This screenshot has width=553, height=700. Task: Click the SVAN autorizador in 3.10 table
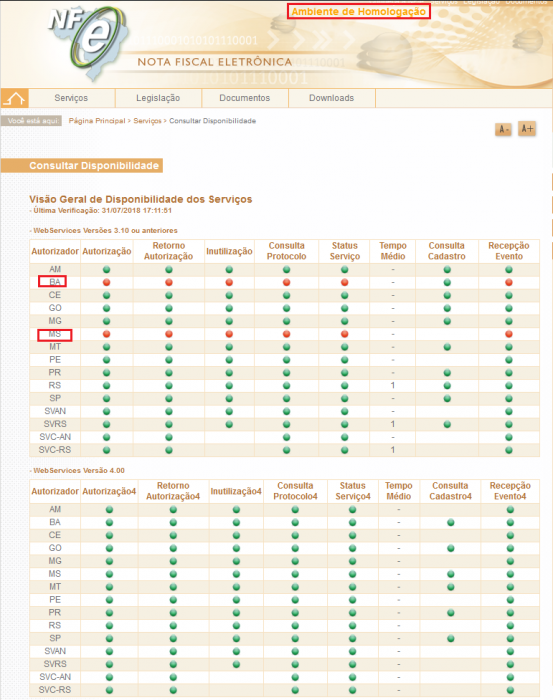pyautogui.click(x=55, y=411)
